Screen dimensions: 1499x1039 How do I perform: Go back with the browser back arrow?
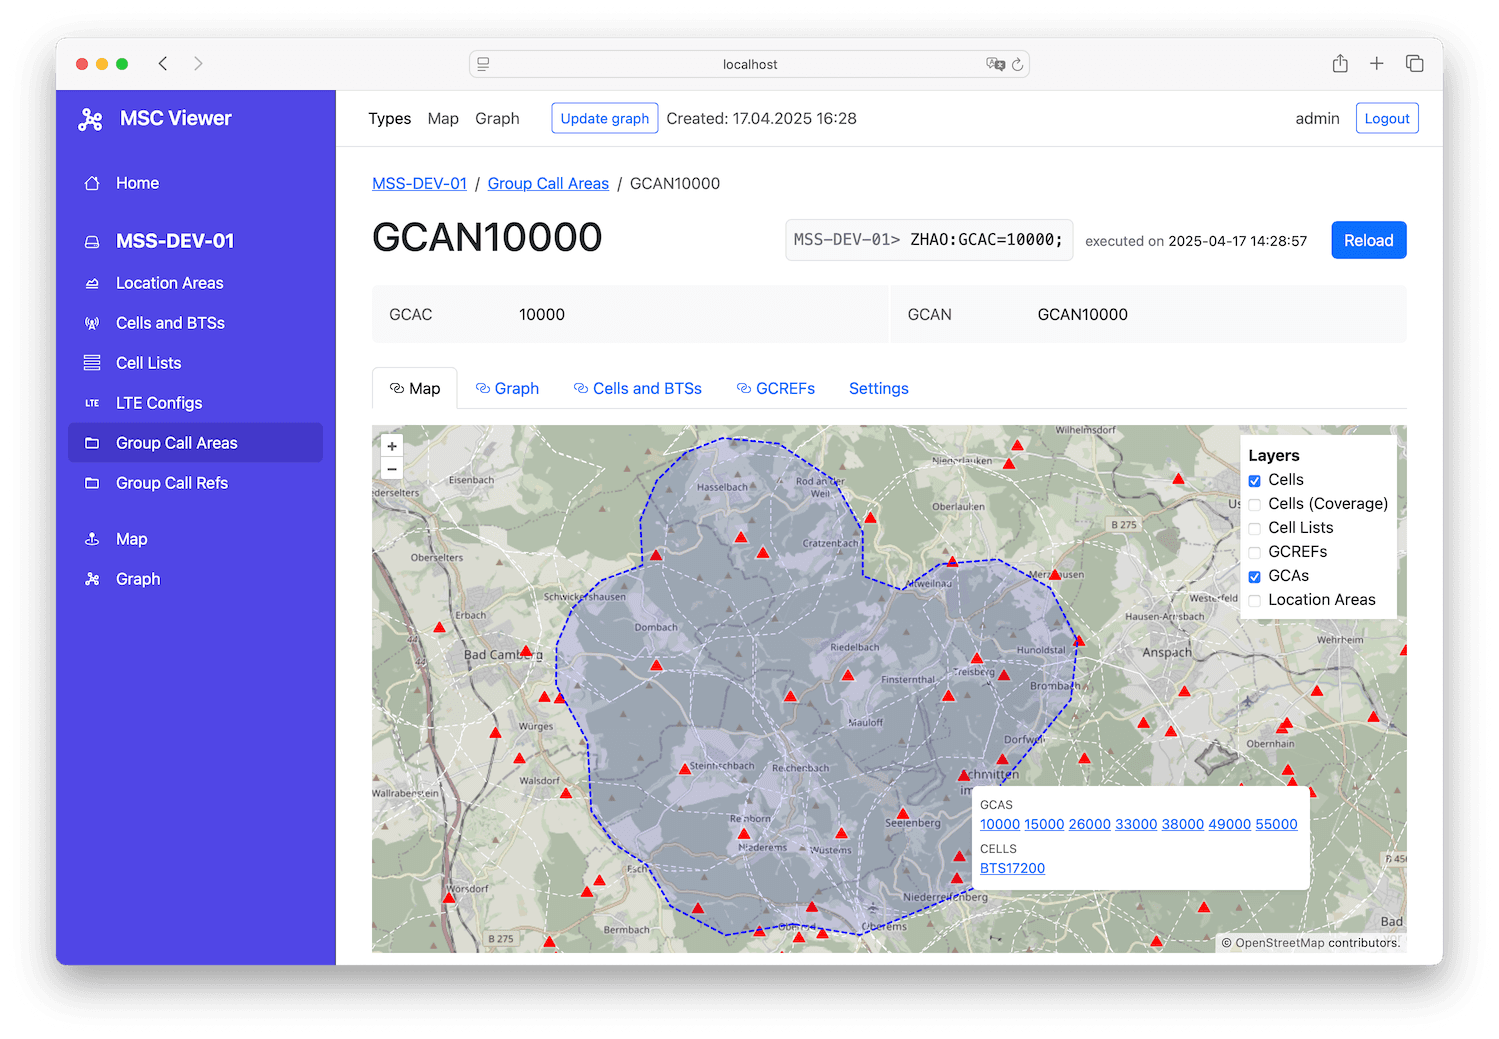(163, 64)
